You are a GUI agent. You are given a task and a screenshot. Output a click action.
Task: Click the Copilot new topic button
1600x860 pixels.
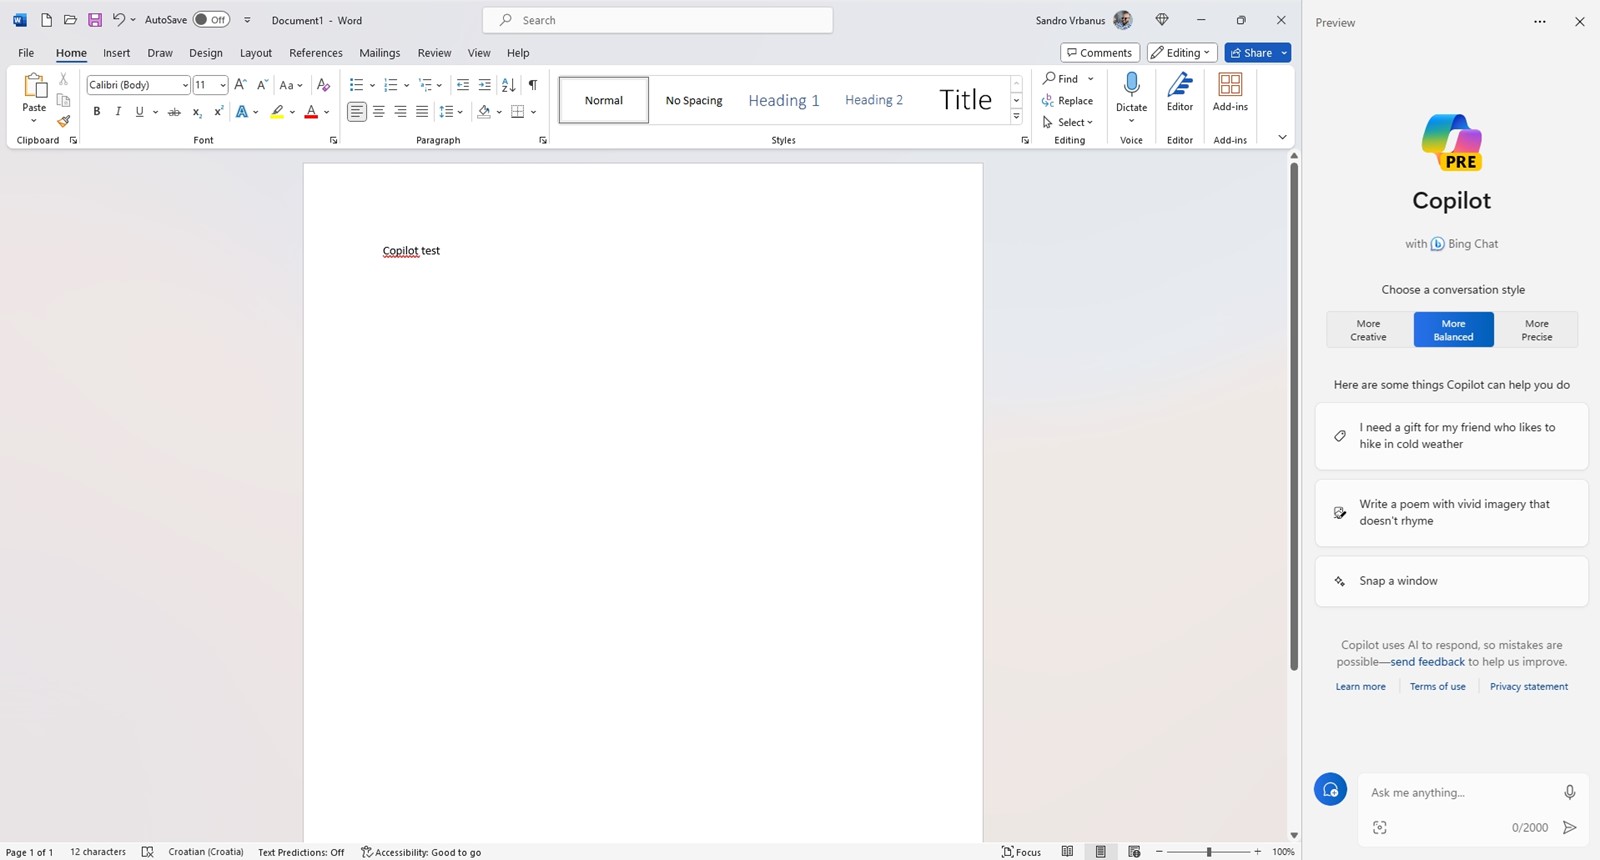coord(1330,790)
